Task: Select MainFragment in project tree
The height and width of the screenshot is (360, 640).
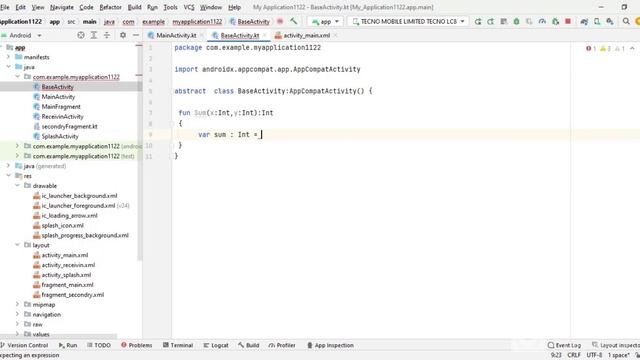Action: (x=61, y=107)
